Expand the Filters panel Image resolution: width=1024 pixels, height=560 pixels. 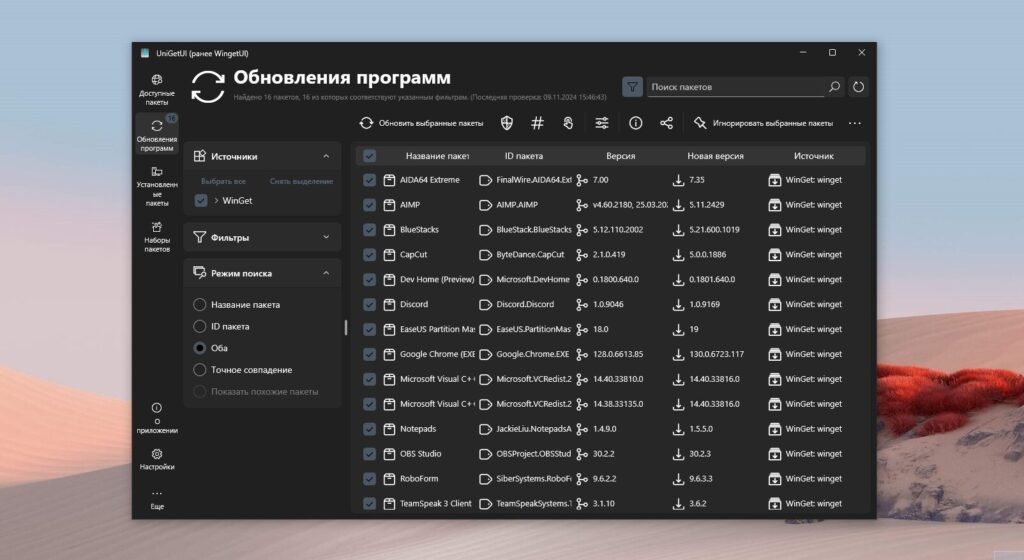point(326,237)
